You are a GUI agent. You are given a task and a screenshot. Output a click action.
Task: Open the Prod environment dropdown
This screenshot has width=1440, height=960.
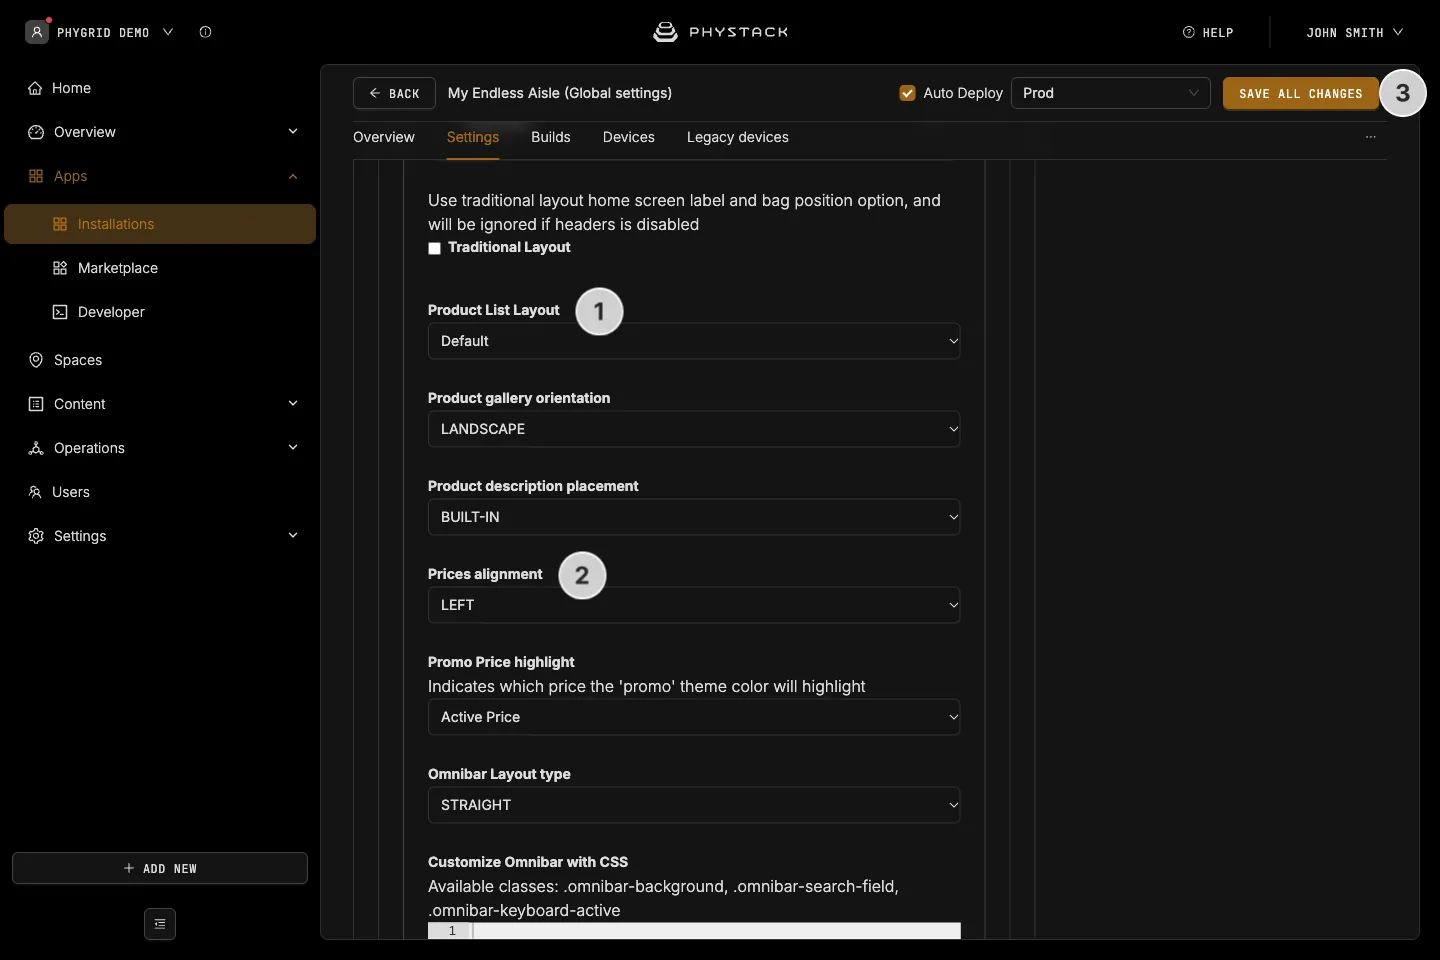pos(1111,93)
